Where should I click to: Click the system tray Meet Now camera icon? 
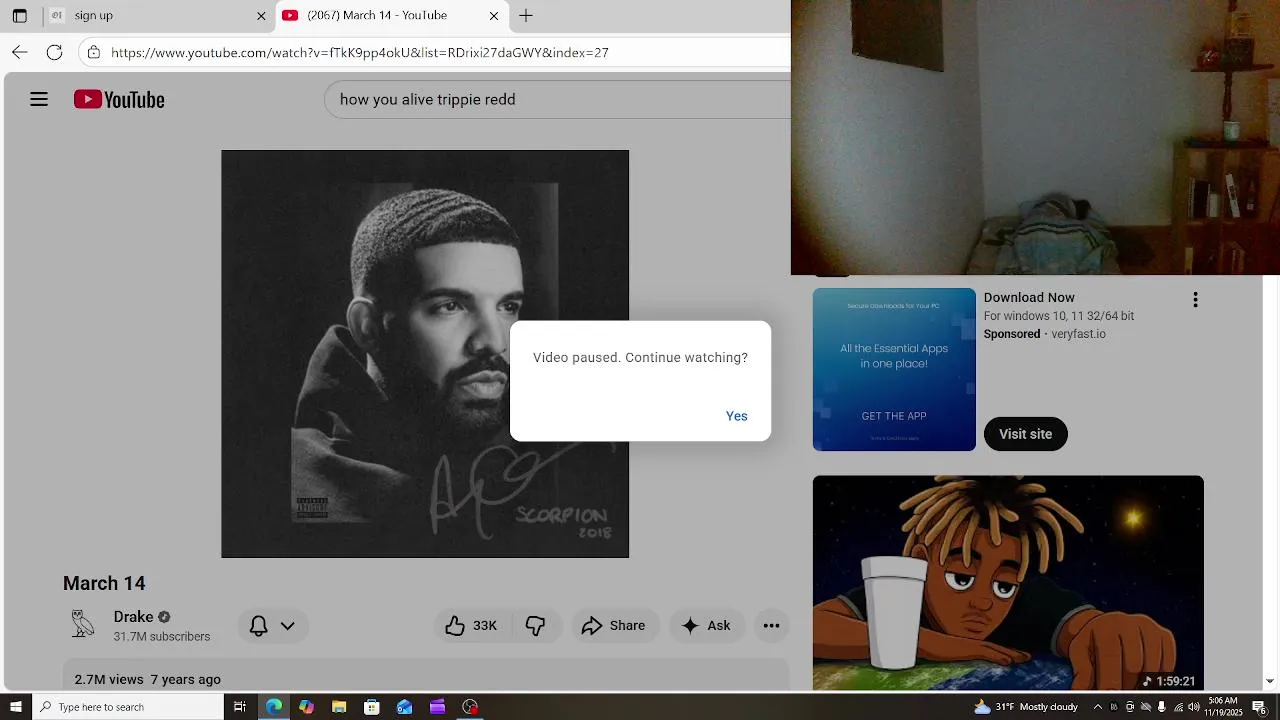point(1130,707)
